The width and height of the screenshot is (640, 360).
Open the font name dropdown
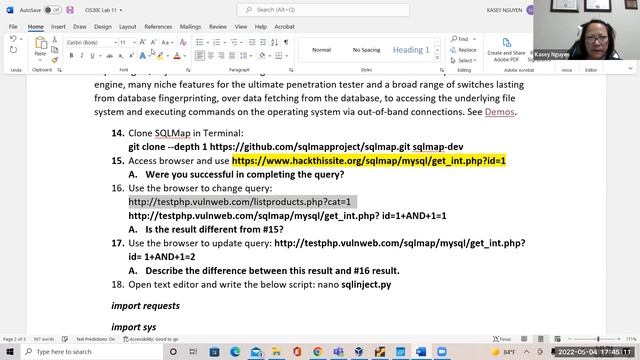click(116, 42)
